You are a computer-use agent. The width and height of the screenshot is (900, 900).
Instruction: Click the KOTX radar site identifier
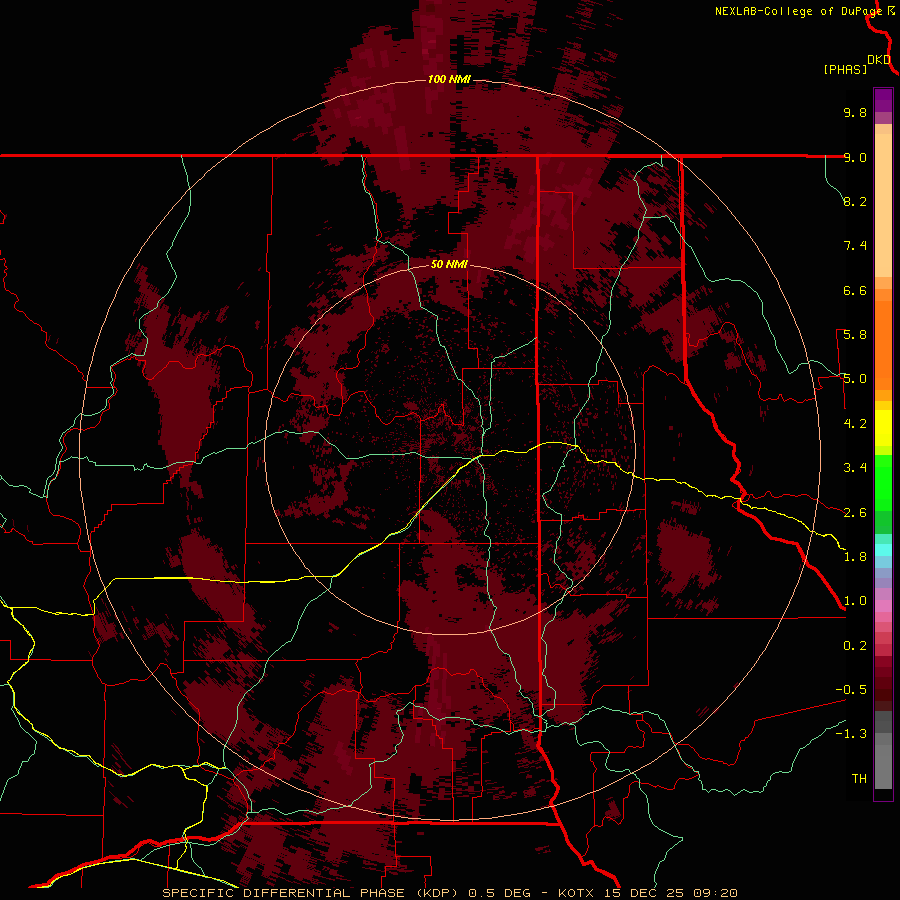coord(577,893)
